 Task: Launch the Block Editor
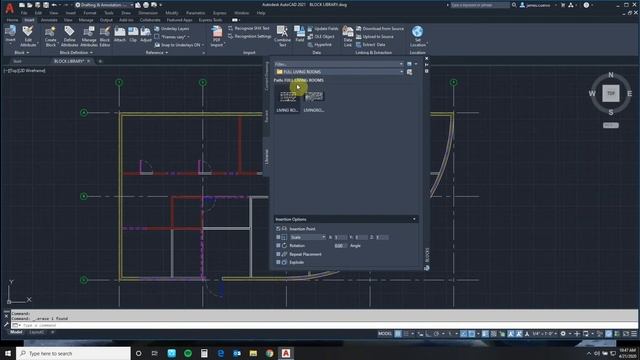coord(105,36)
